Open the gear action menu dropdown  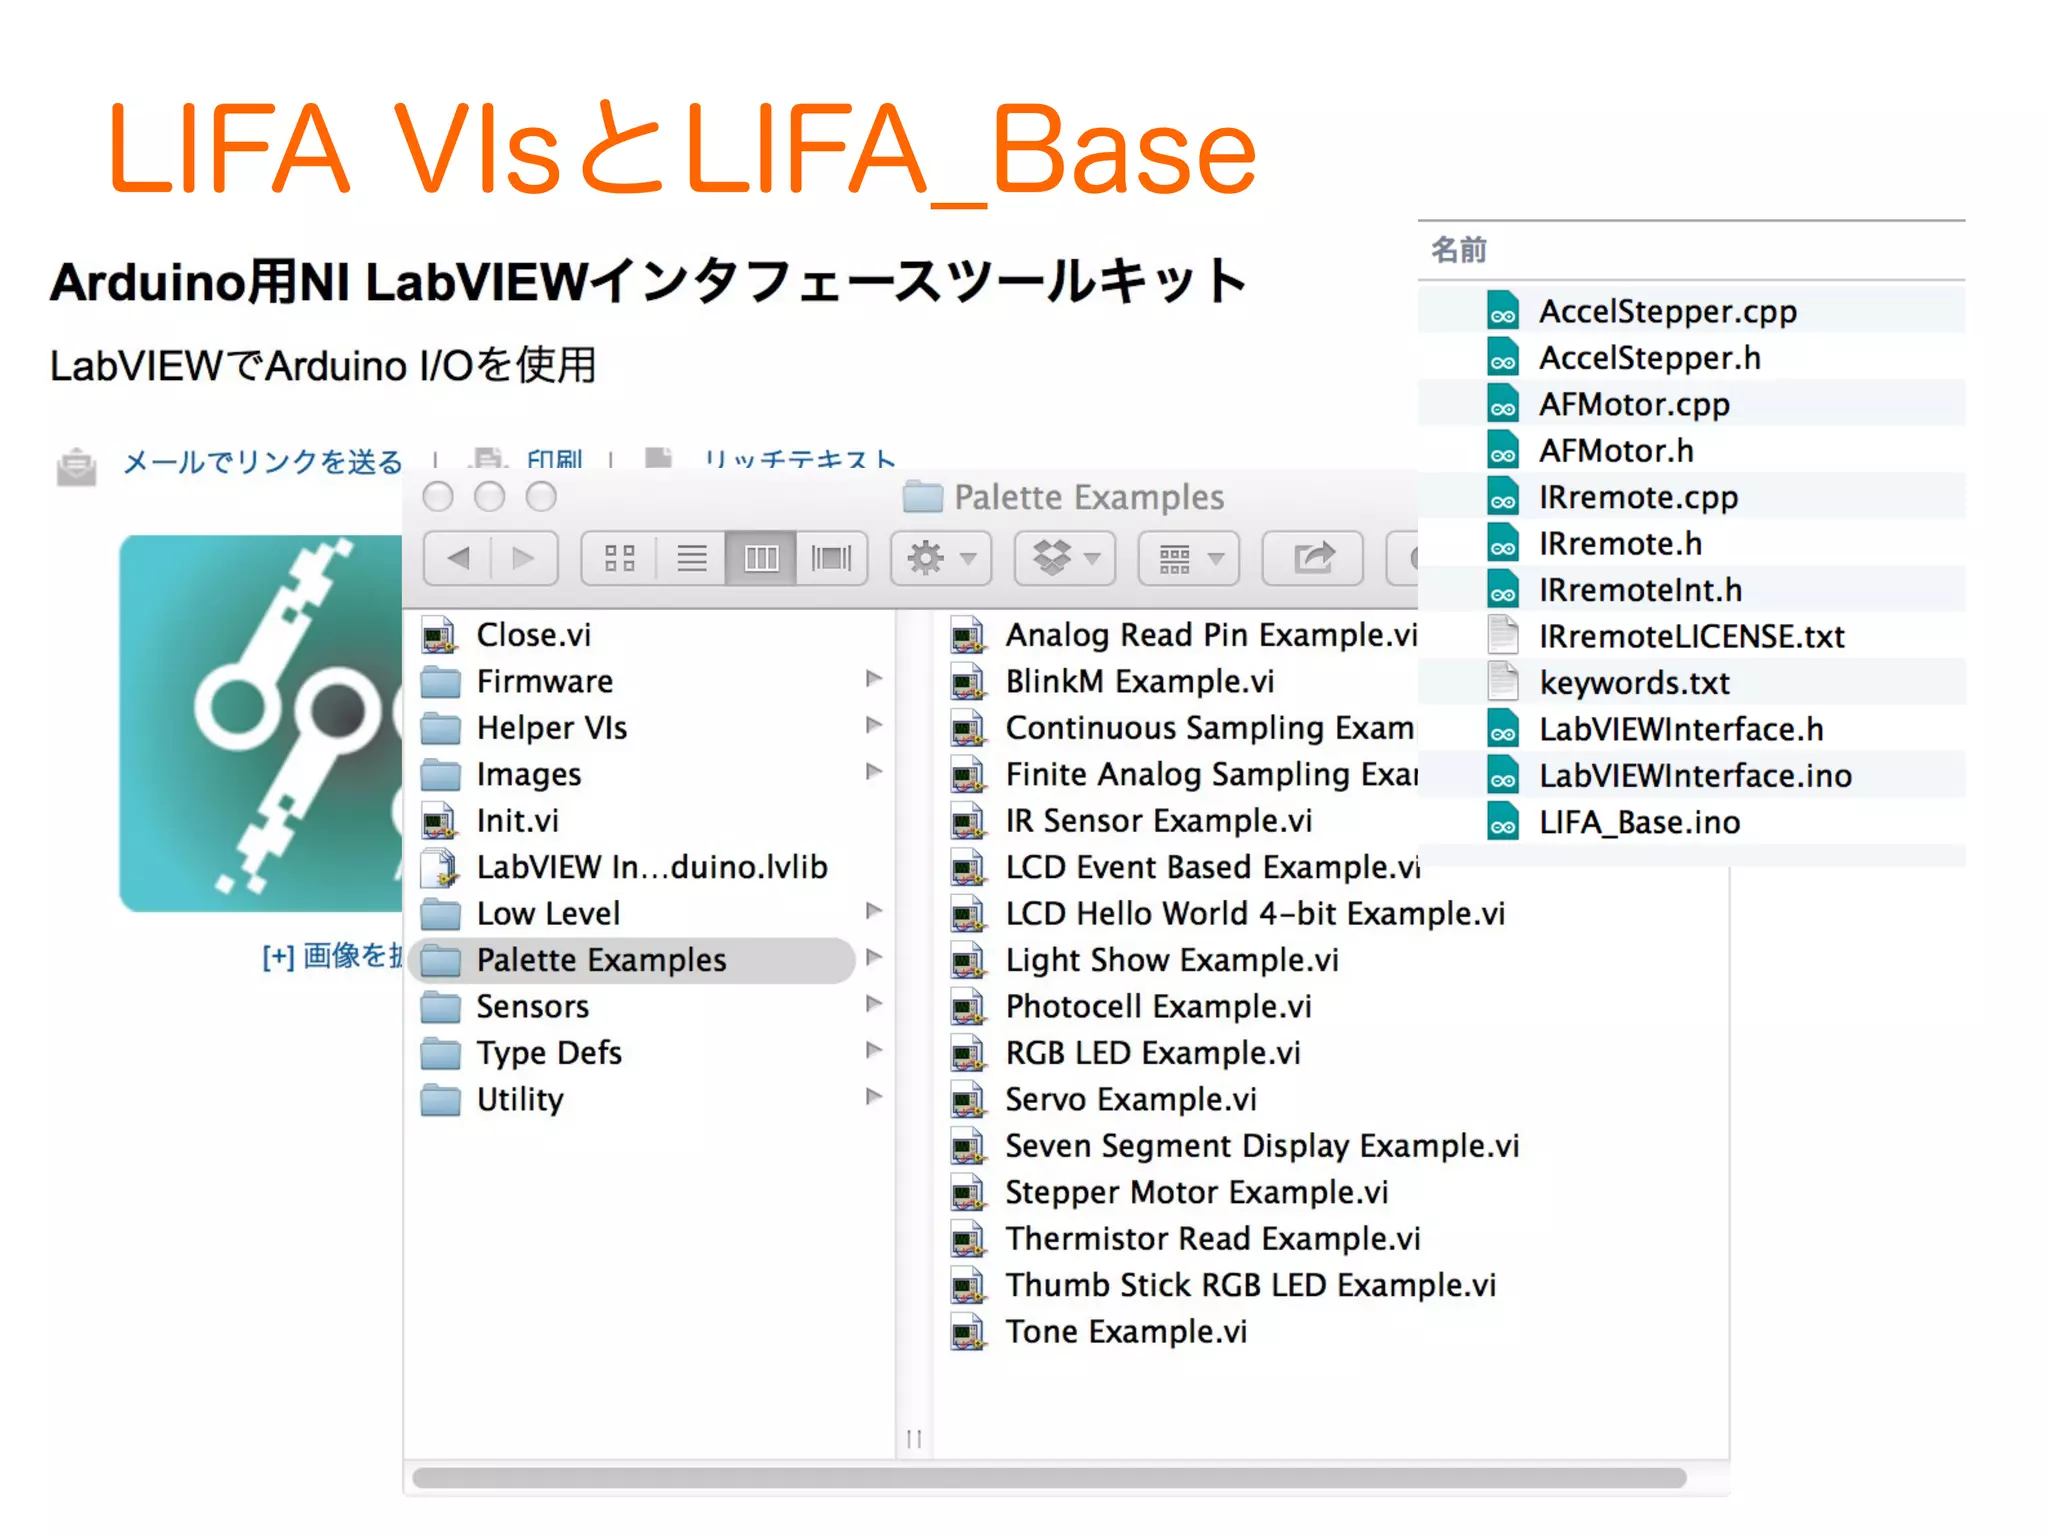click(941, 558)
